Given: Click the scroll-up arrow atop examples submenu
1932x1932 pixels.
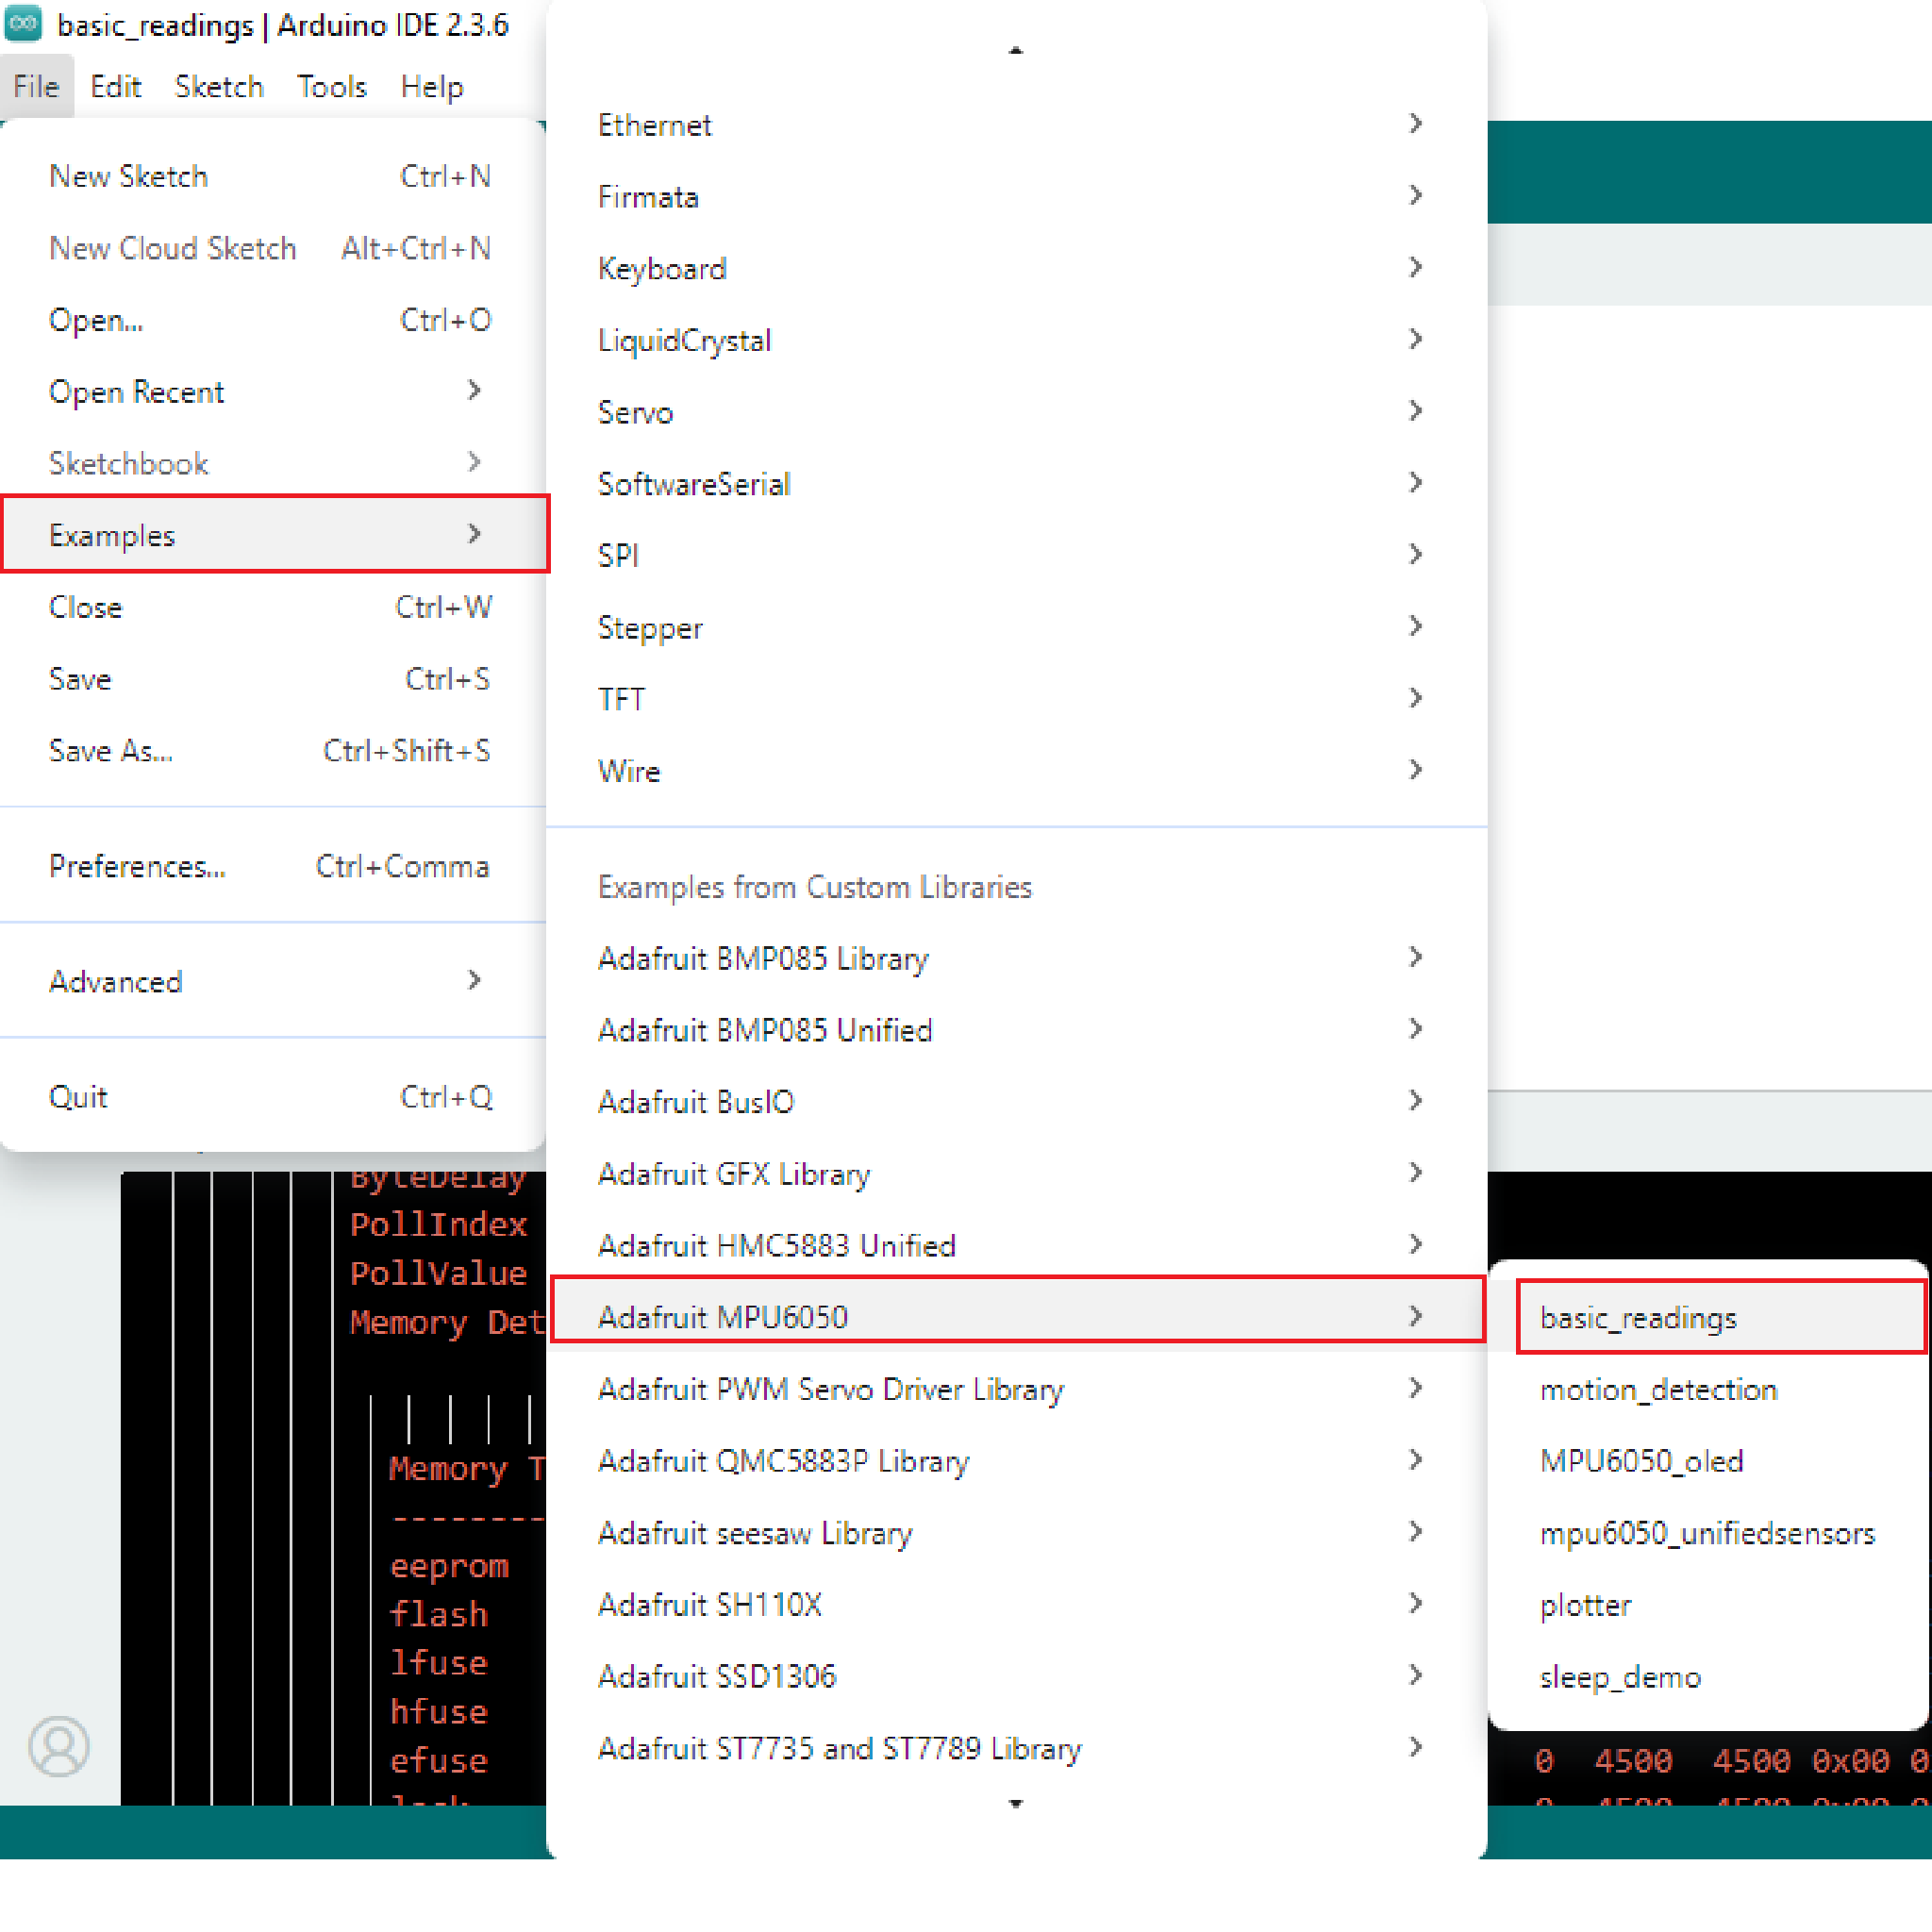Looking at the screenshot, I should [1015, 50].
